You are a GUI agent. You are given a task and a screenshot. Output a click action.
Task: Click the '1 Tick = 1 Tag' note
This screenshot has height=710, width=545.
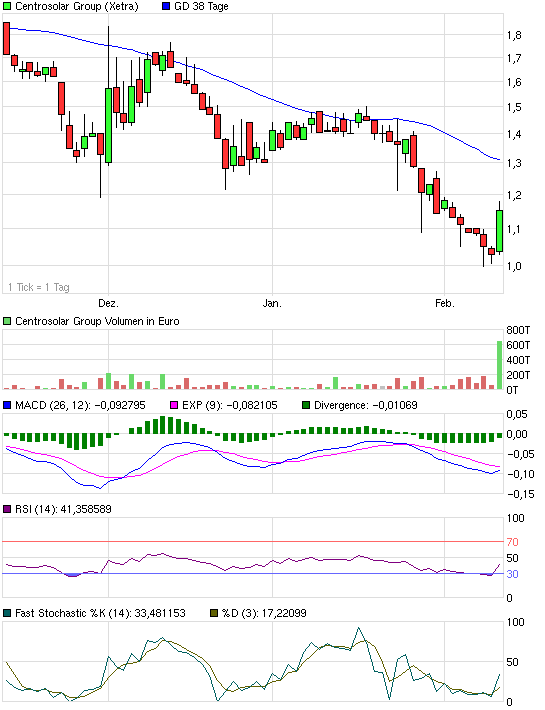coord(39,287)
